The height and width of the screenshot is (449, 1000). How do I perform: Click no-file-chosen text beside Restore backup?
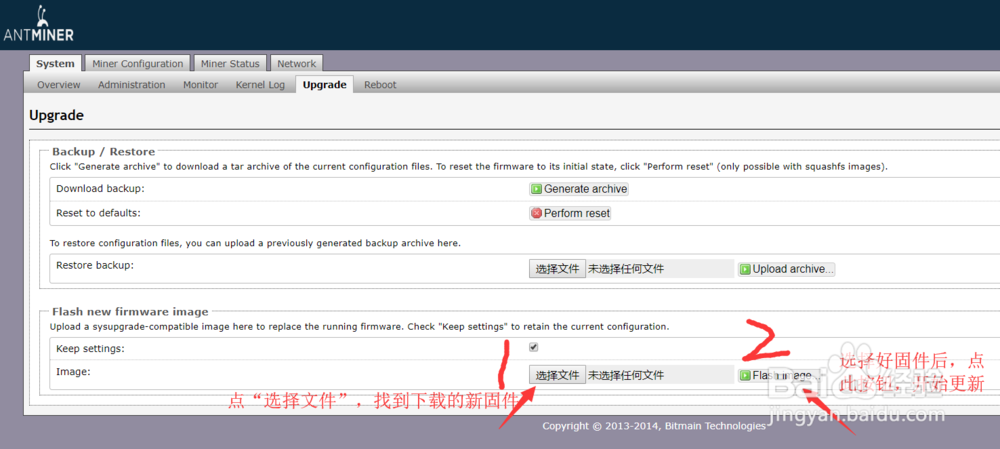pos(626,269)
